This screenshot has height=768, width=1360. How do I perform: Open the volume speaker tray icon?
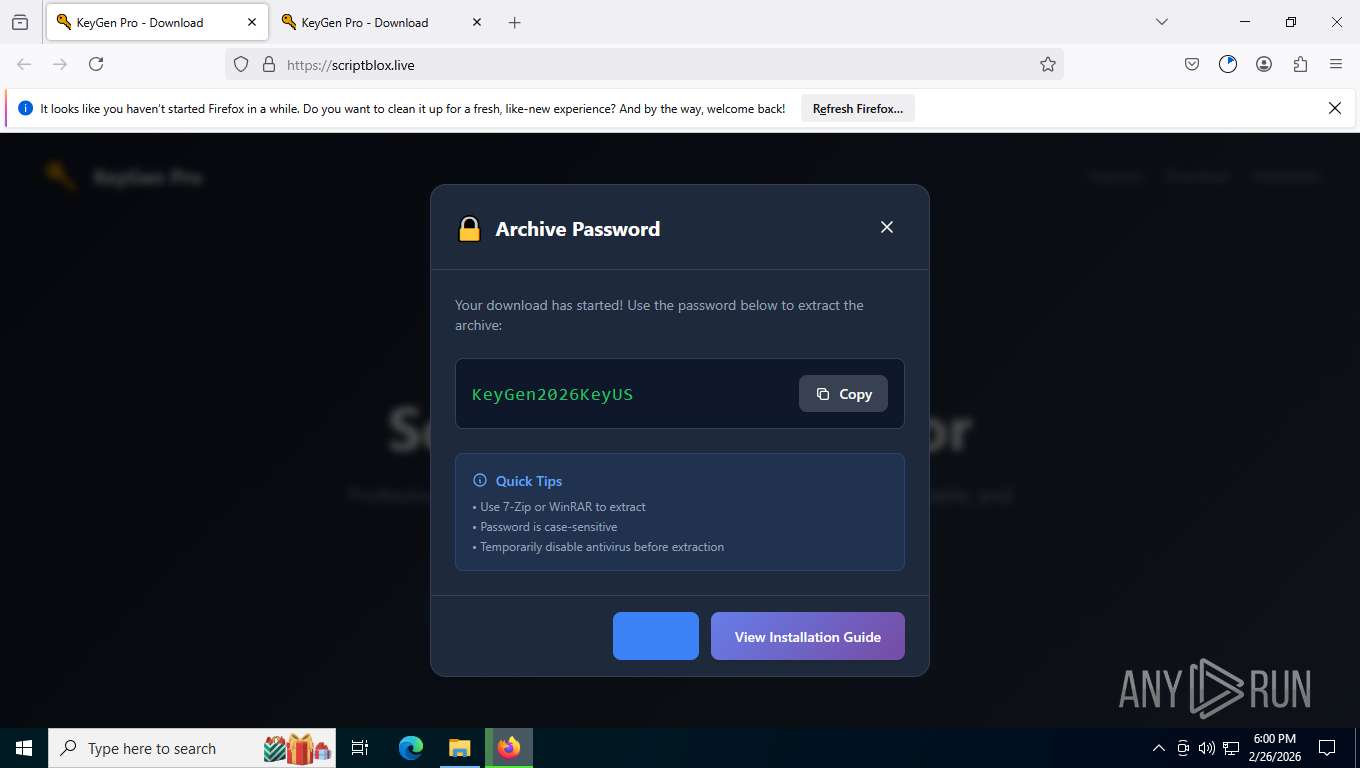[x=1207, y=748]
